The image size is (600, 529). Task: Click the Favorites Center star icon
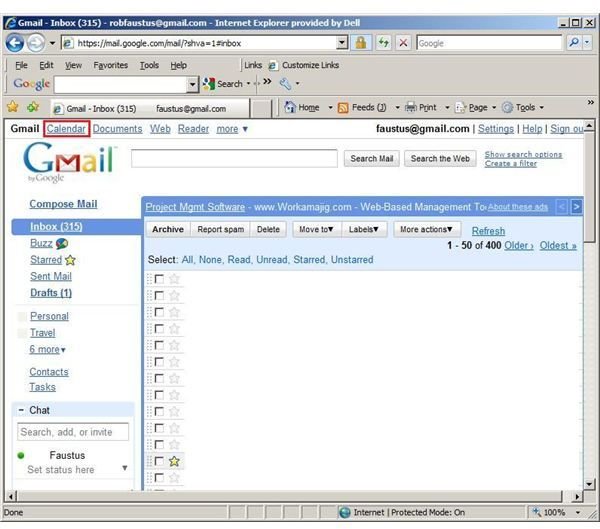click(x=13, y=107)
